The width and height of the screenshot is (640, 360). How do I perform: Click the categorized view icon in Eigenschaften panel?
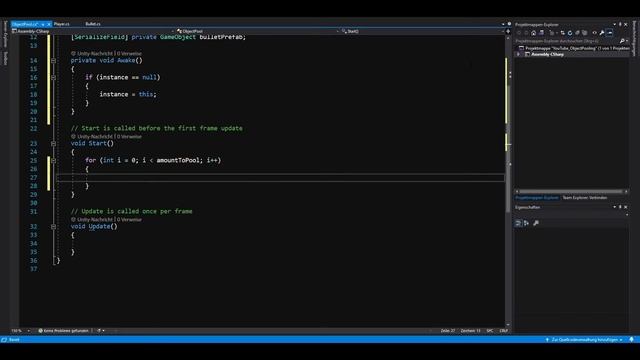coord(518,223)
